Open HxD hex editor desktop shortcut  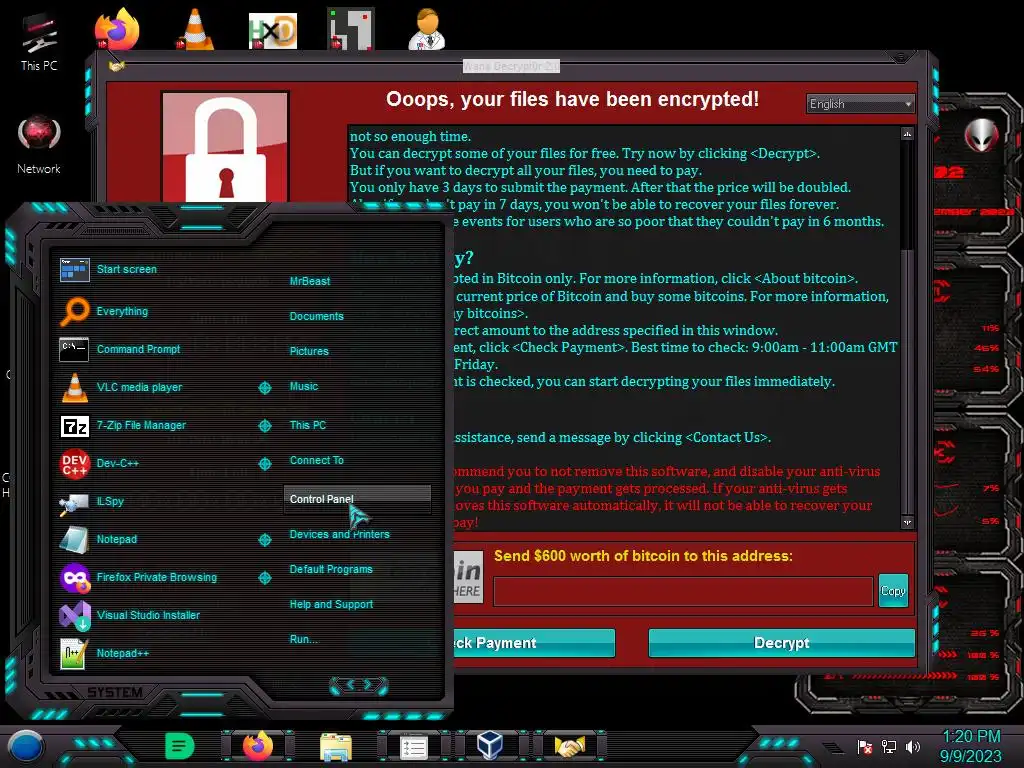pos(273,30)
